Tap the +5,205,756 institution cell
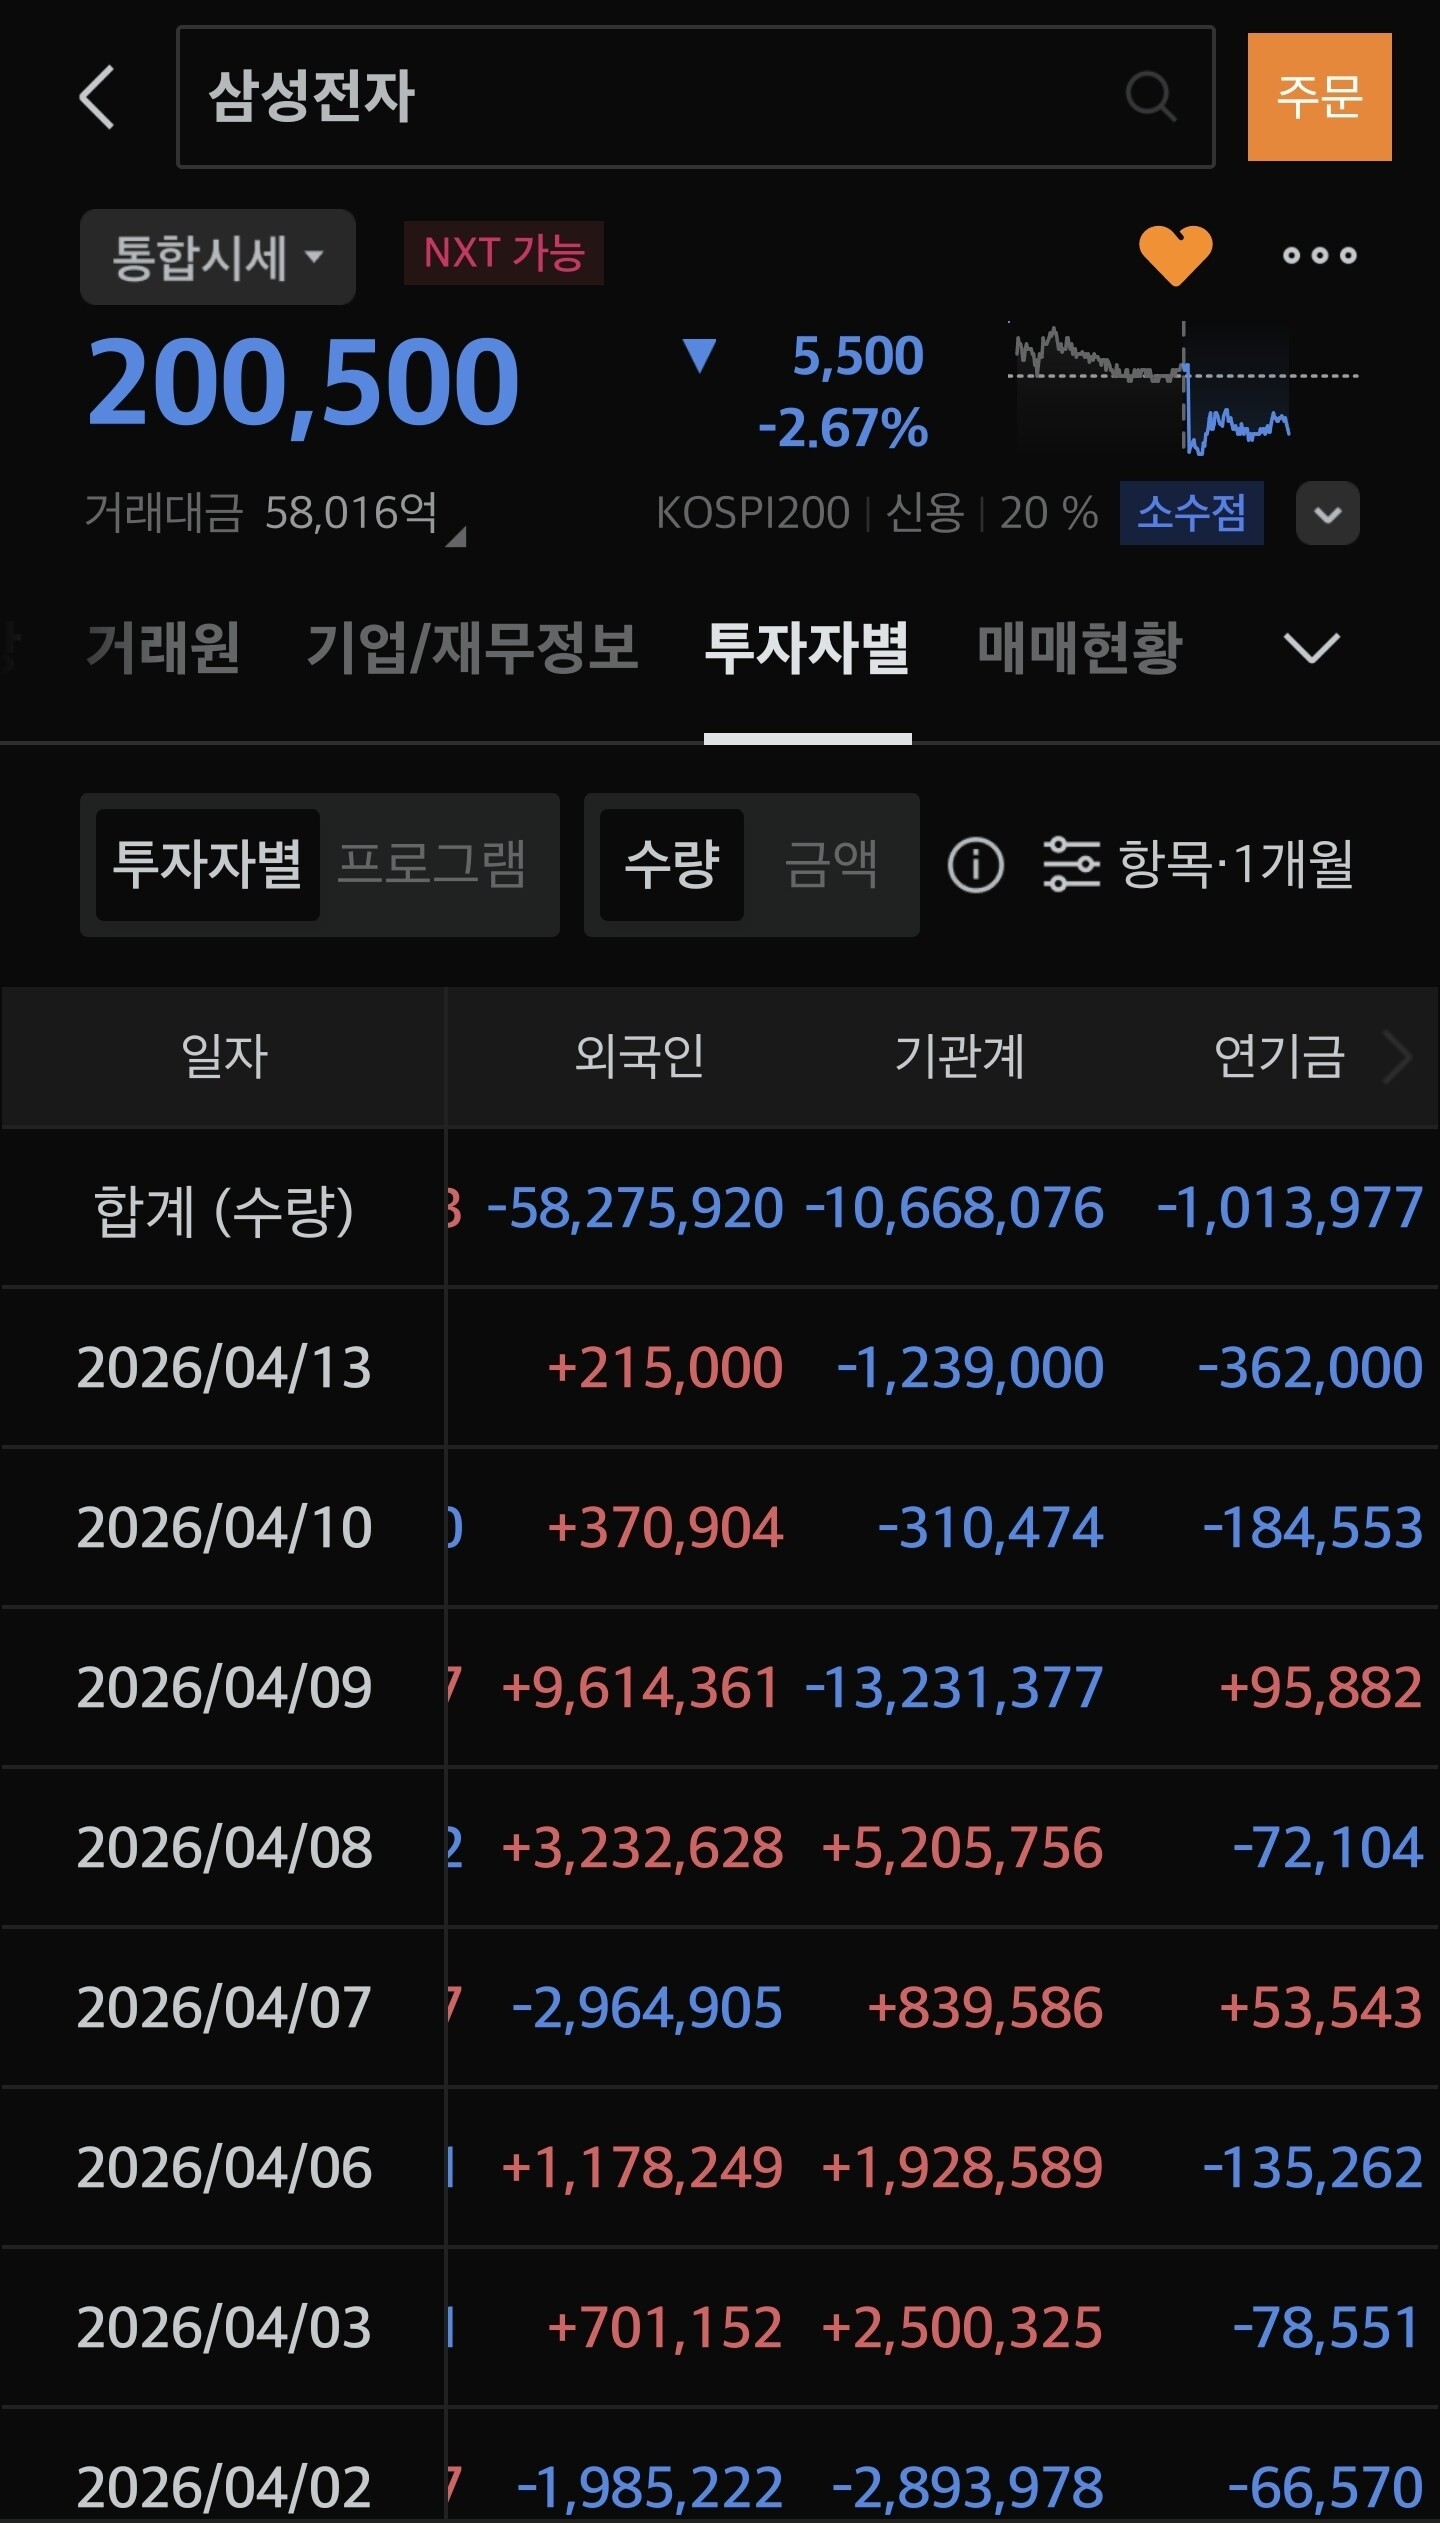This screenshot has width=1440, height=2523. tap(962, 1848)
